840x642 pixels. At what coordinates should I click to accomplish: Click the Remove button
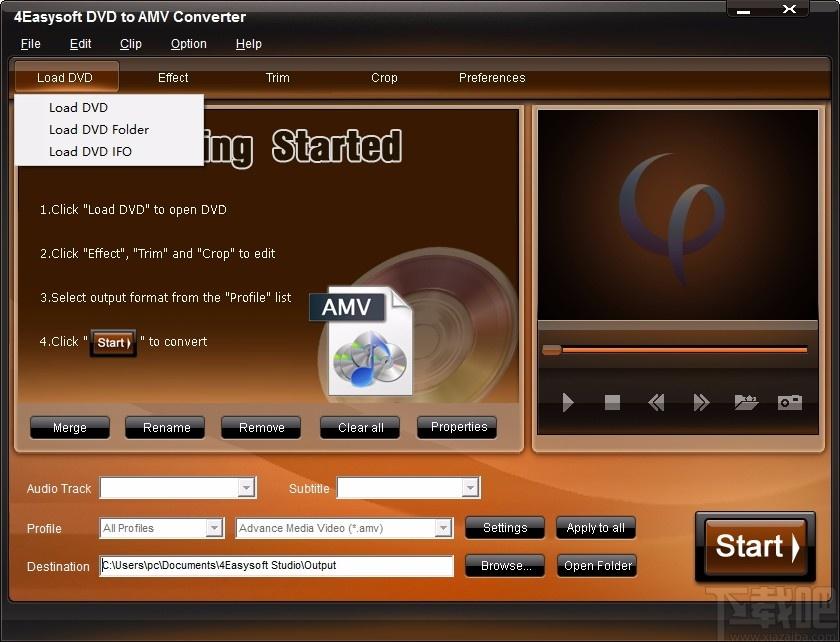click(261, 428)
